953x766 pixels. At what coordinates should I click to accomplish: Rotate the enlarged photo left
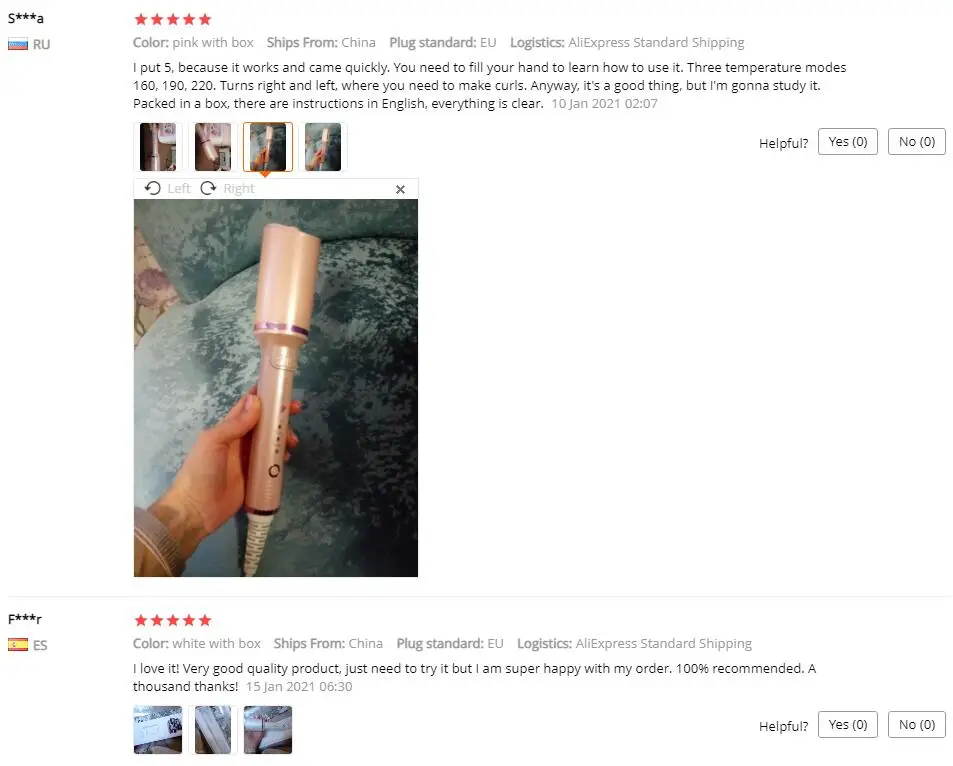click(x=168, y=188)
